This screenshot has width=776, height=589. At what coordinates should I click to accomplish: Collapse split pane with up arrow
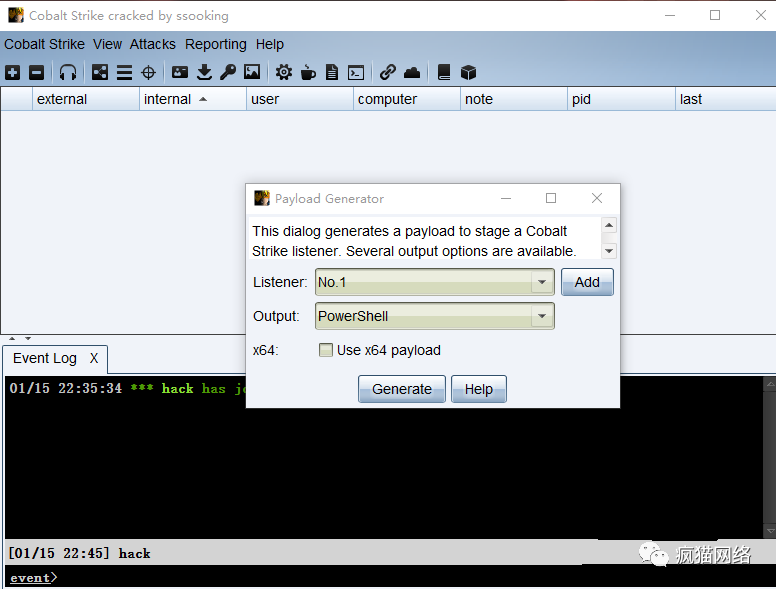click(x=12, y=339)
